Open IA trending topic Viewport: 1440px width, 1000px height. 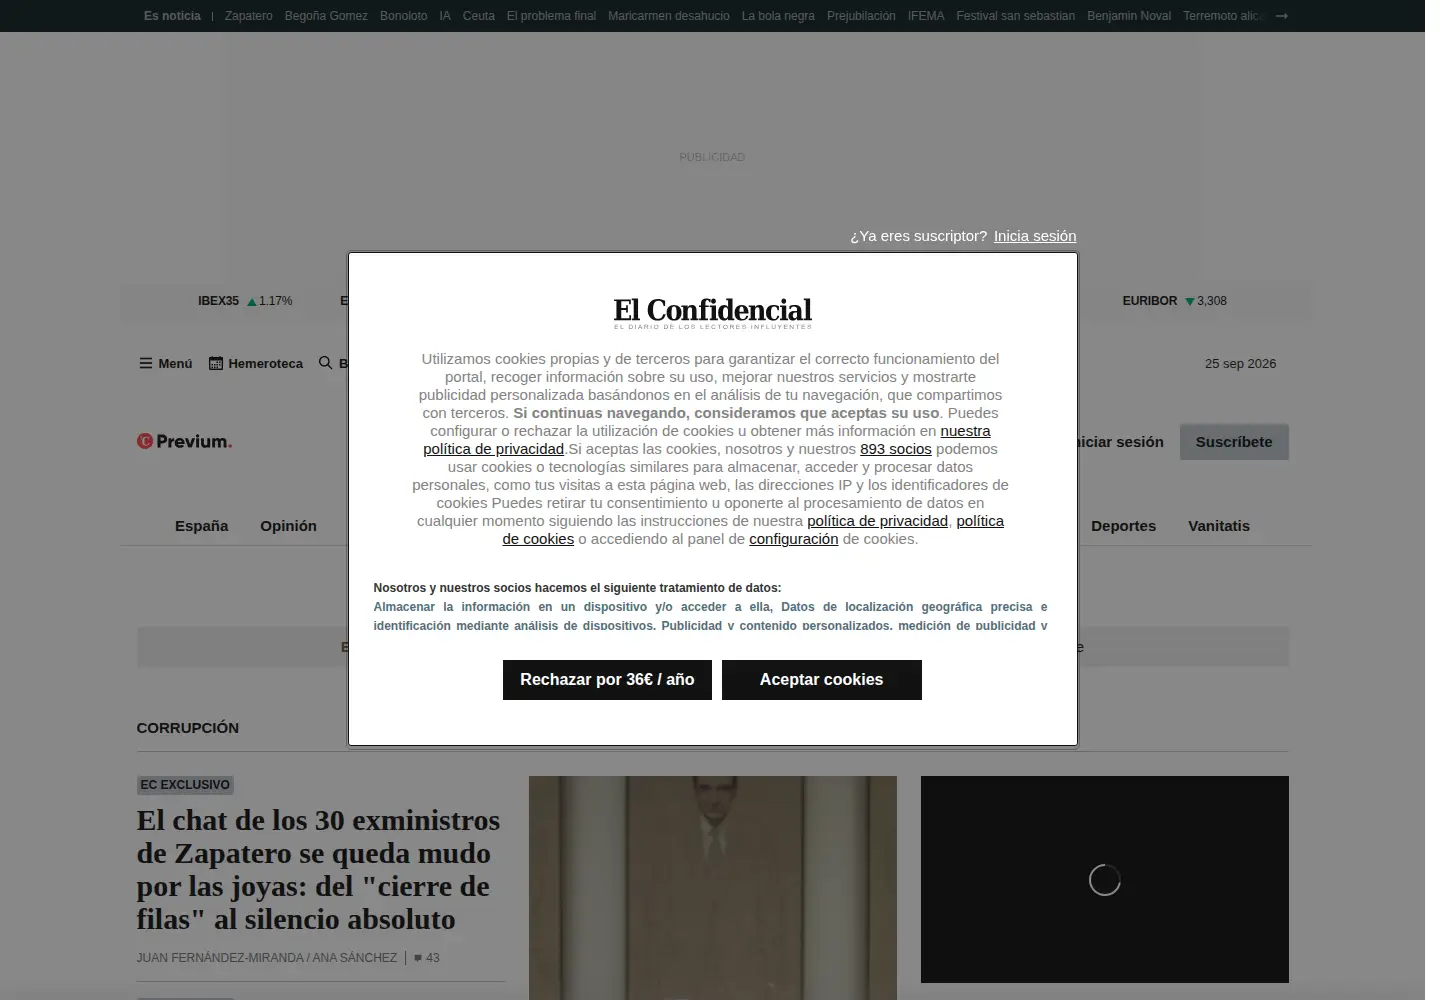click(x=445, y=16)
